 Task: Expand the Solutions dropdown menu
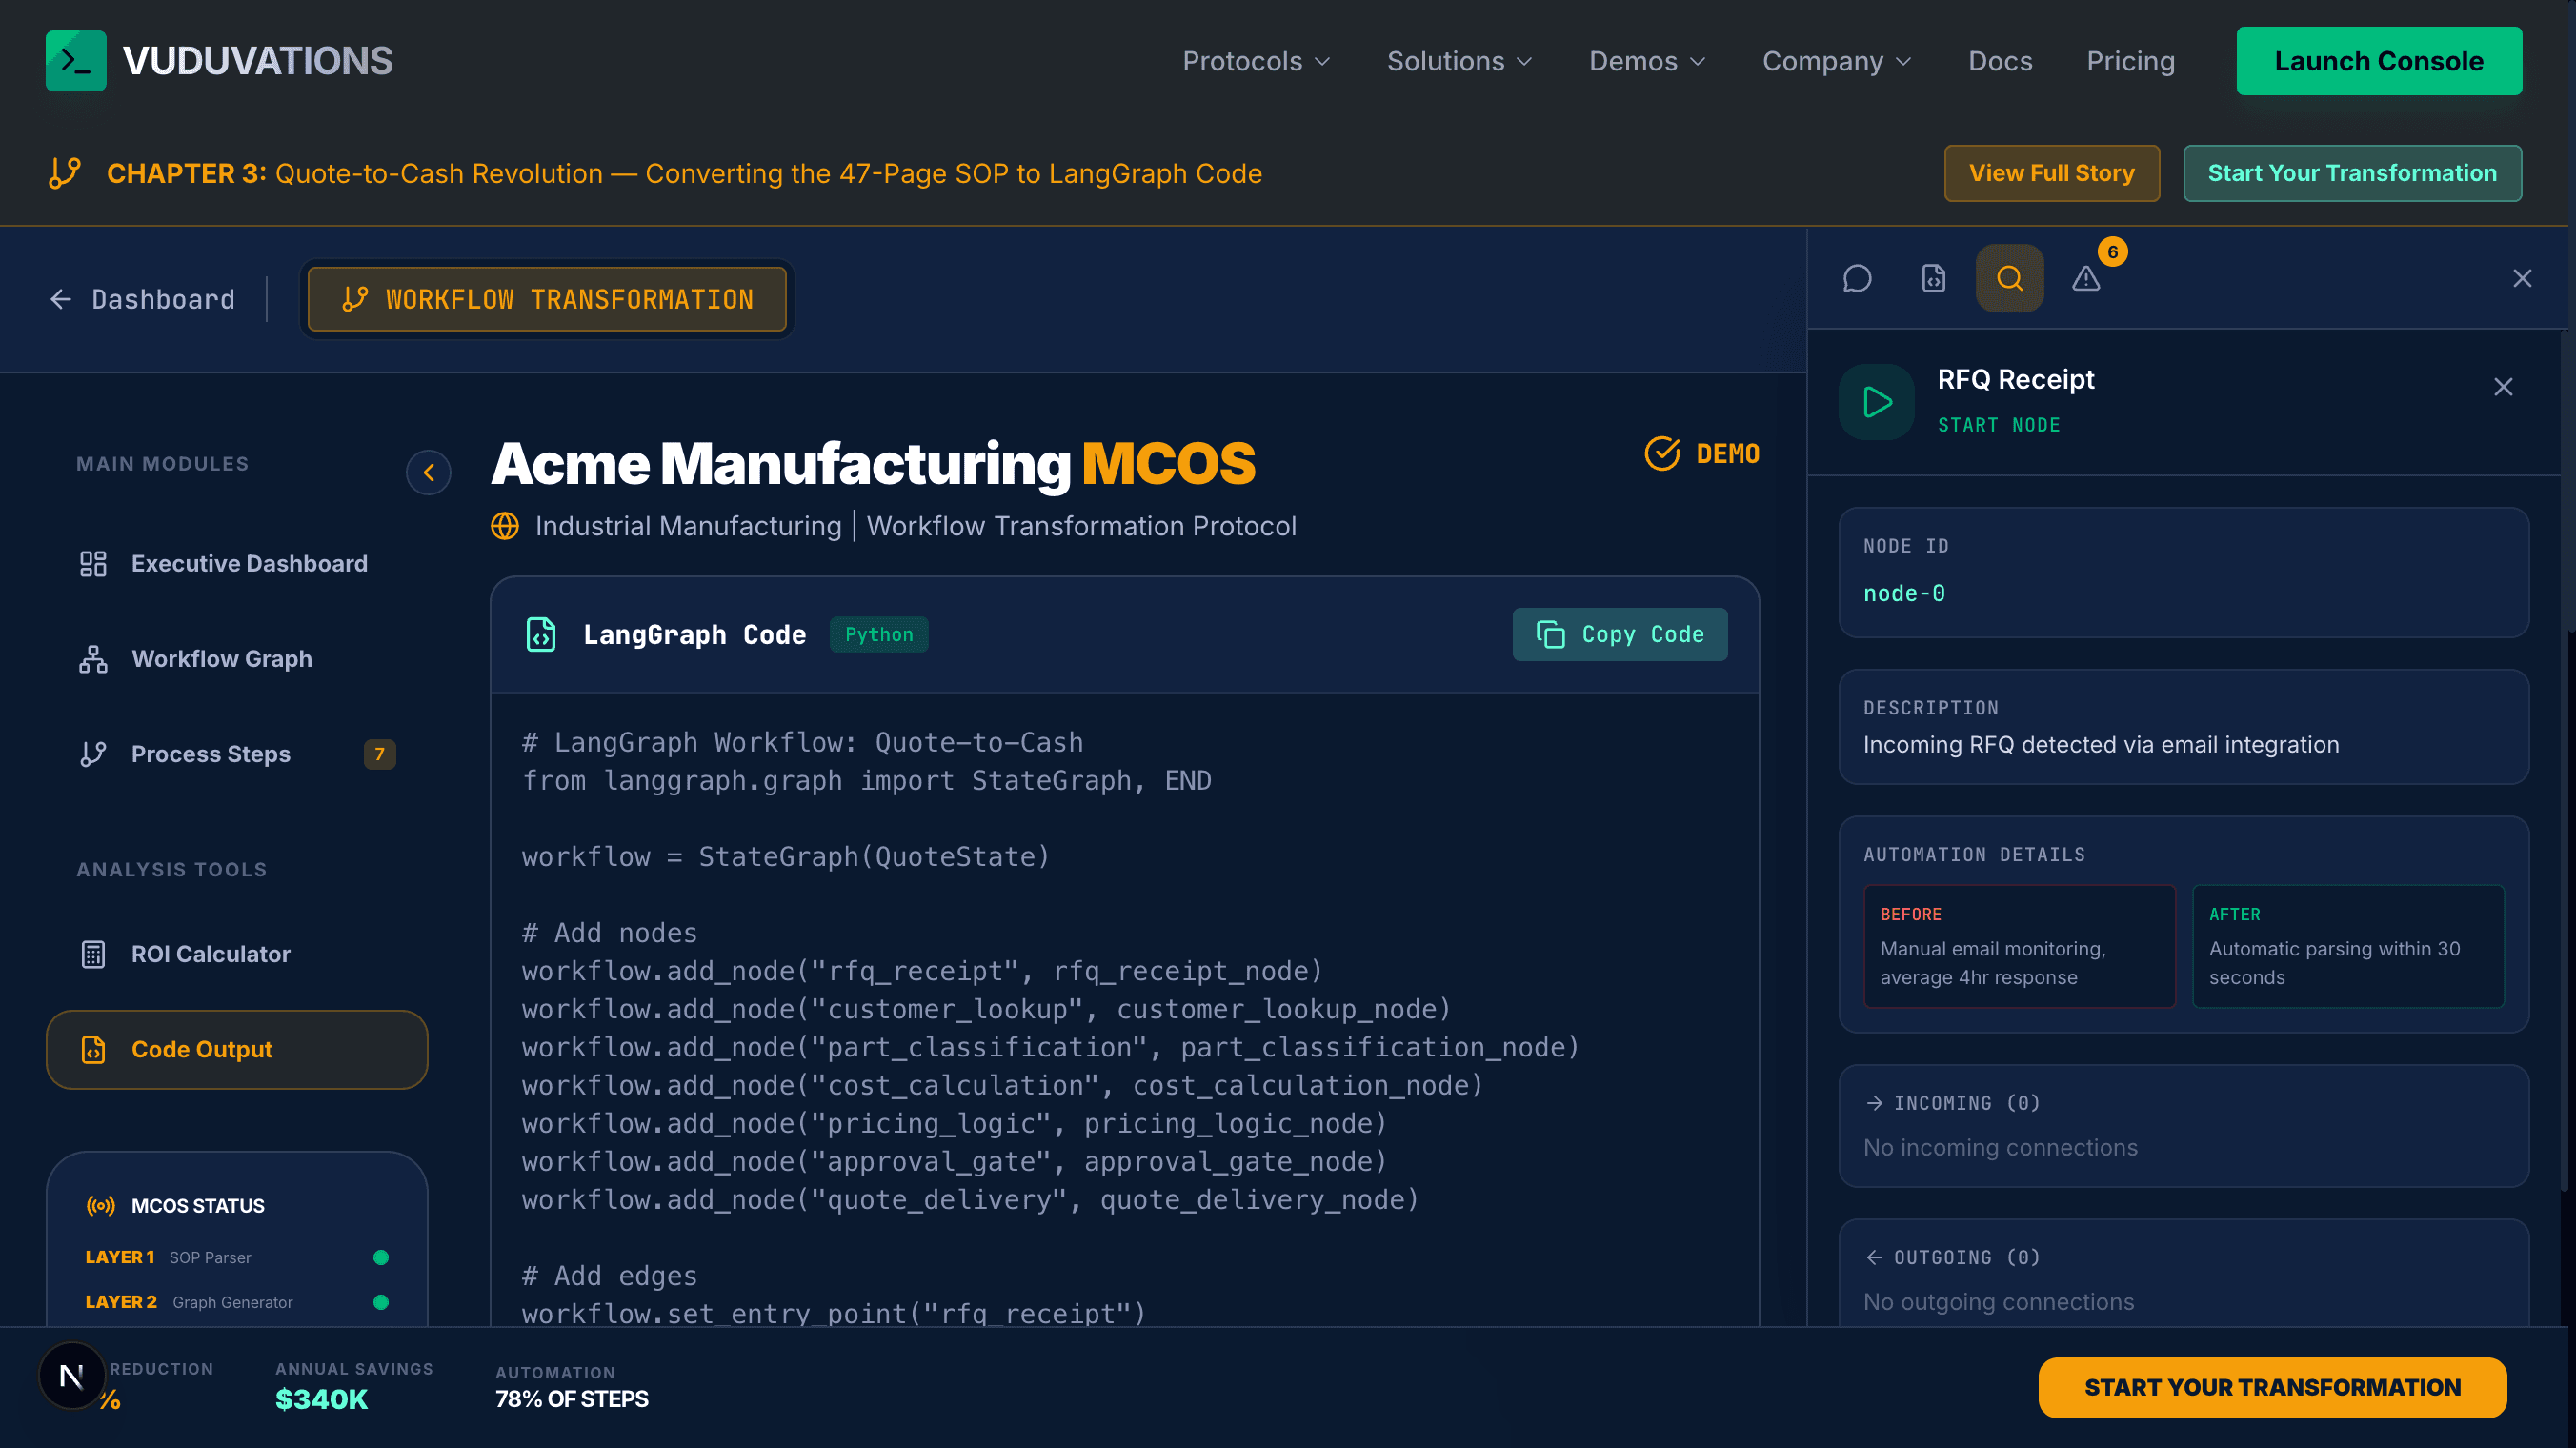point(1460,61)
